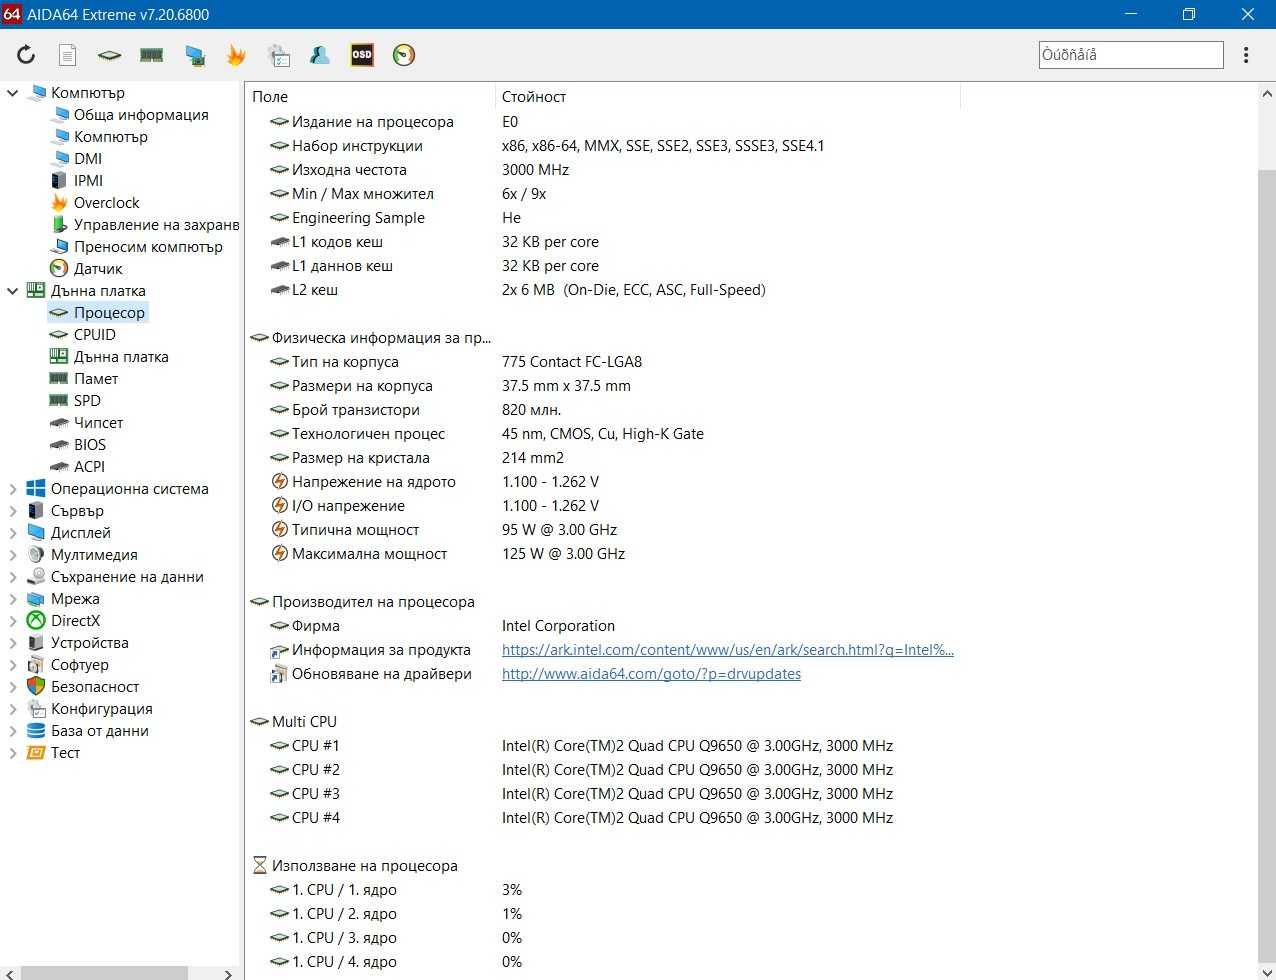1276x980 pixels.
Task: Open the SPD tree item
Action: 87,401
